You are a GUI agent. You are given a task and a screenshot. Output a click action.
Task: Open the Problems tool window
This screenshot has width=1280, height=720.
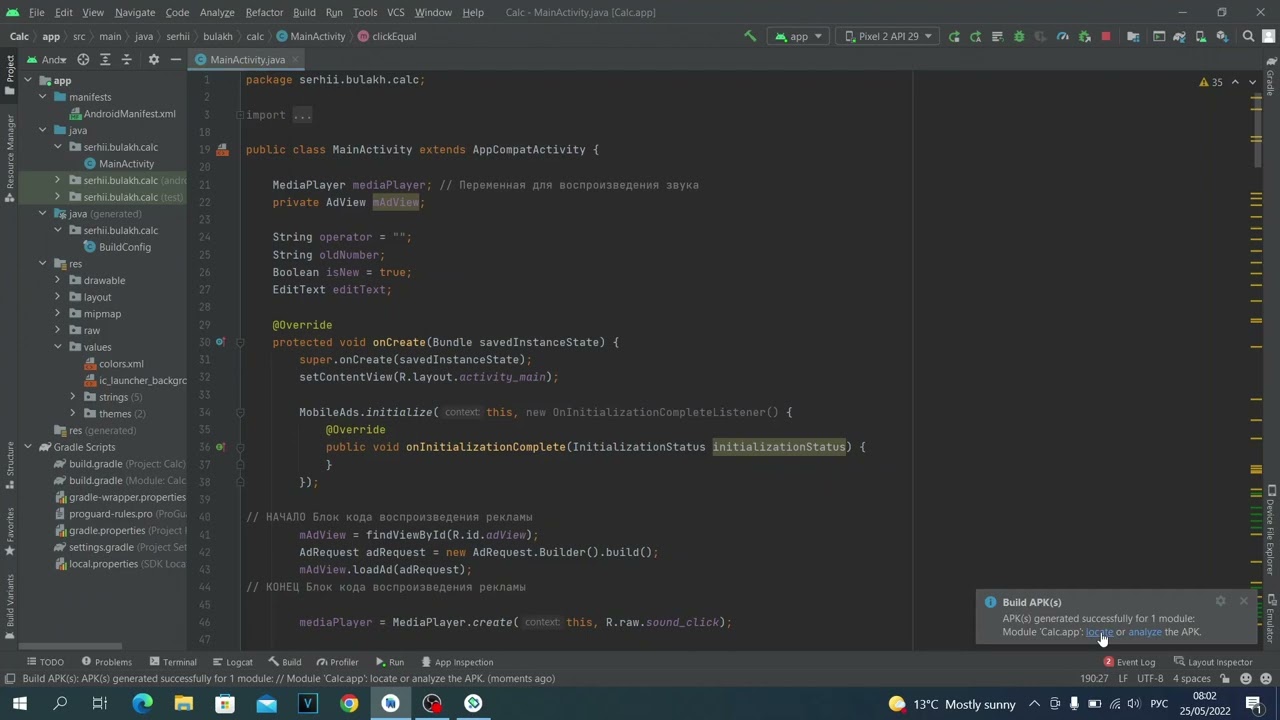pyautogui.click(x=106, y=662)
